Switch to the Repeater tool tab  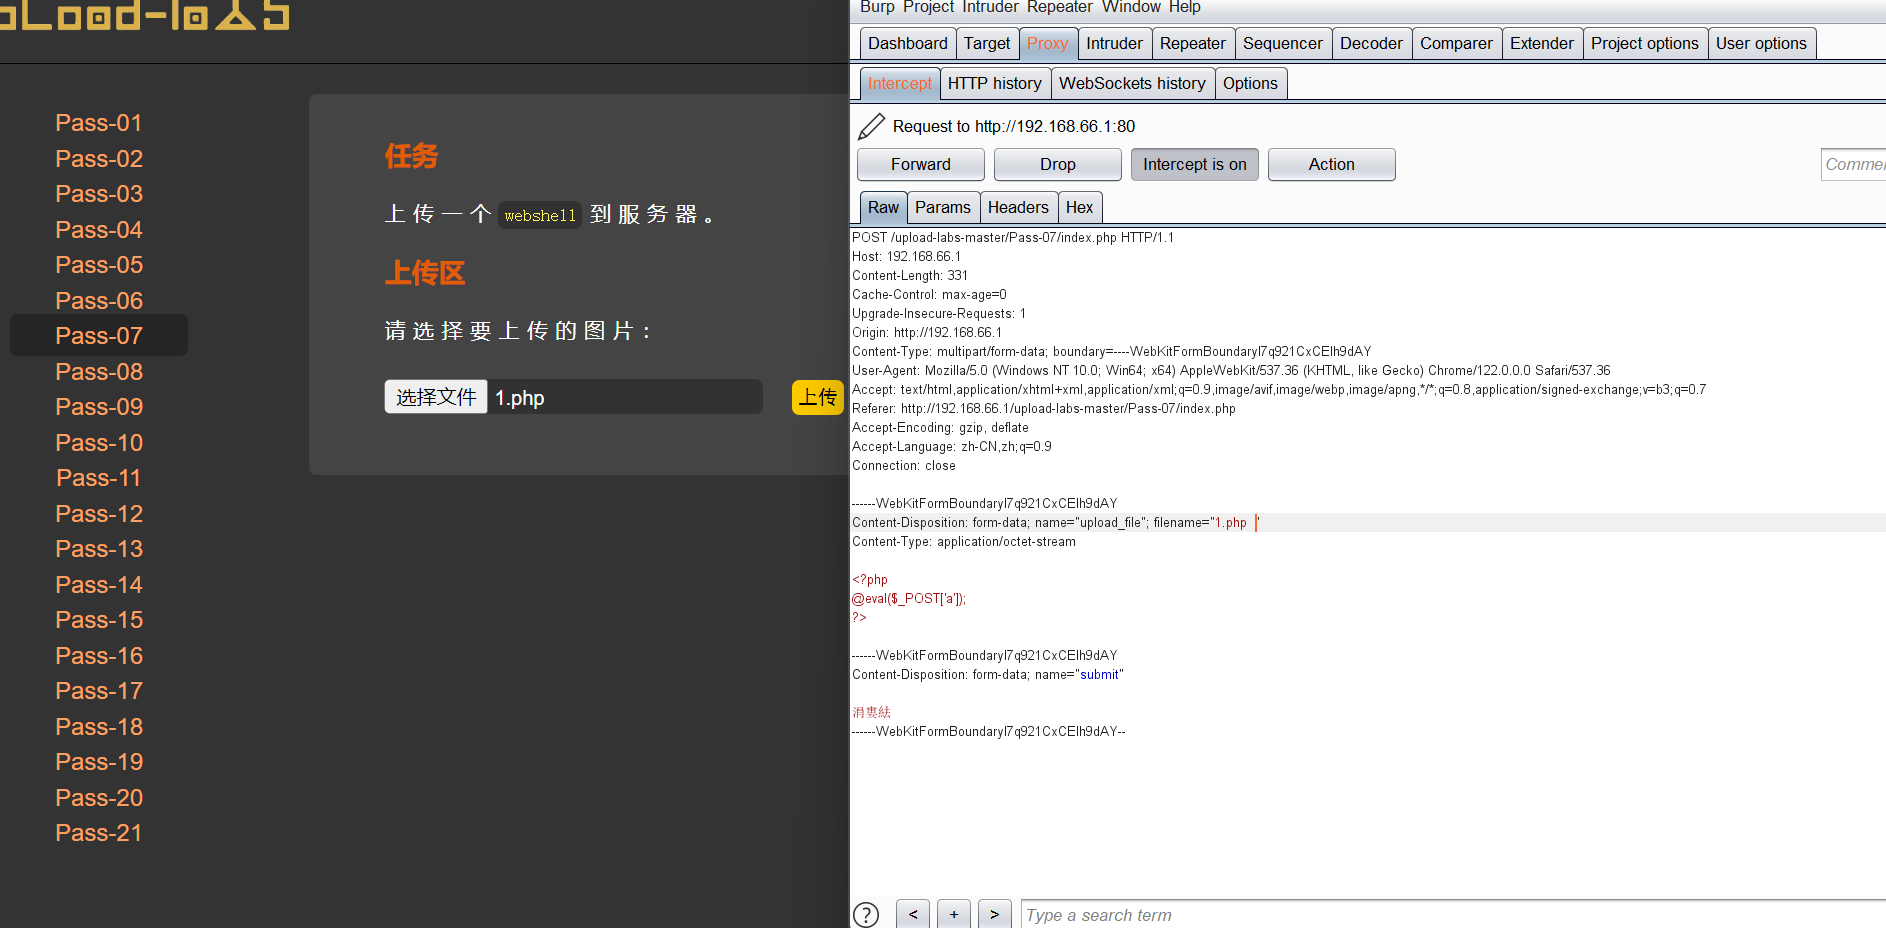pos(1192,43)
